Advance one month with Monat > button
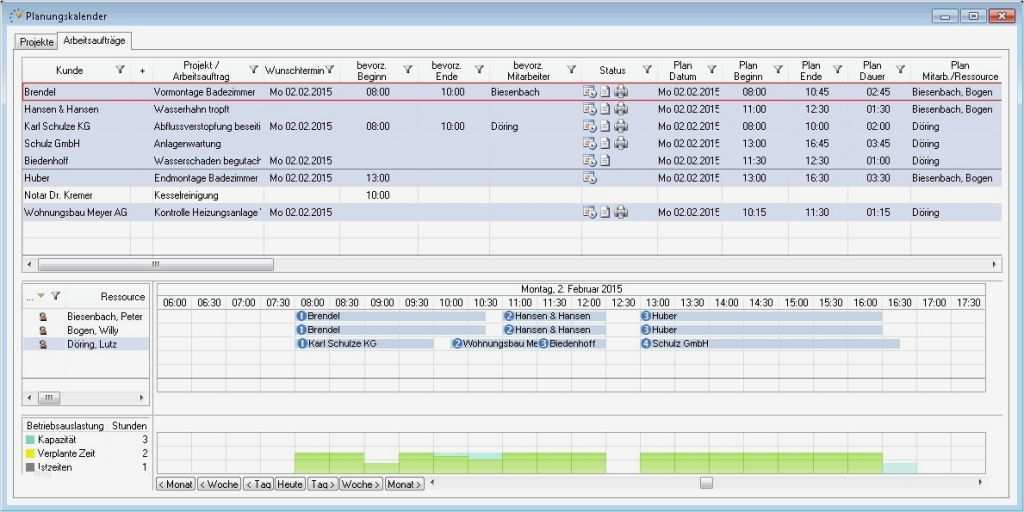Viewport: 1024px width, 512px height. click(x=404, y=484)
